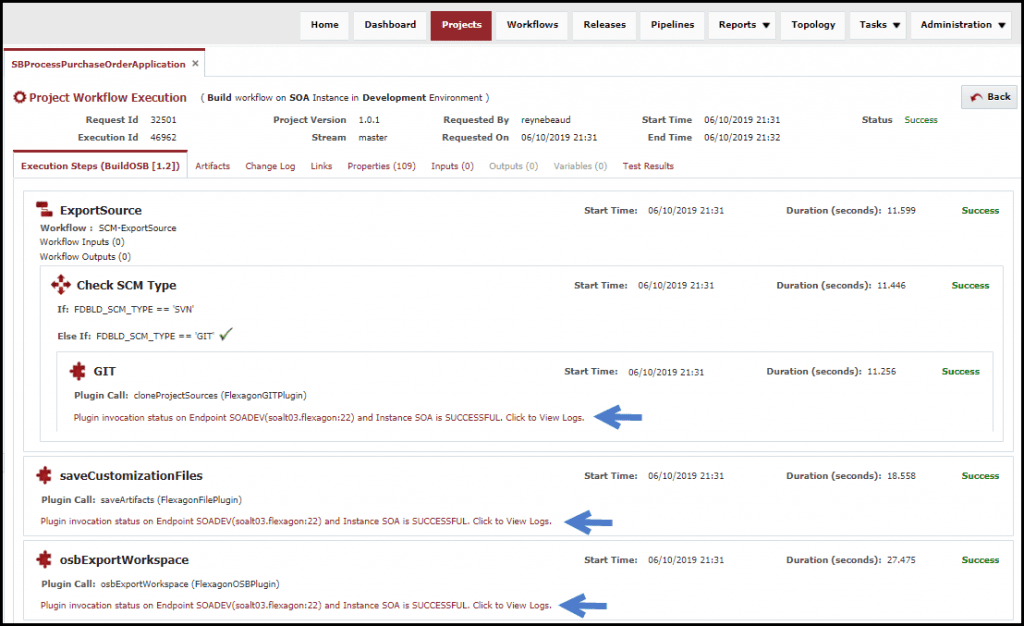Open the Reports dropdown menu

coord(741,25)
